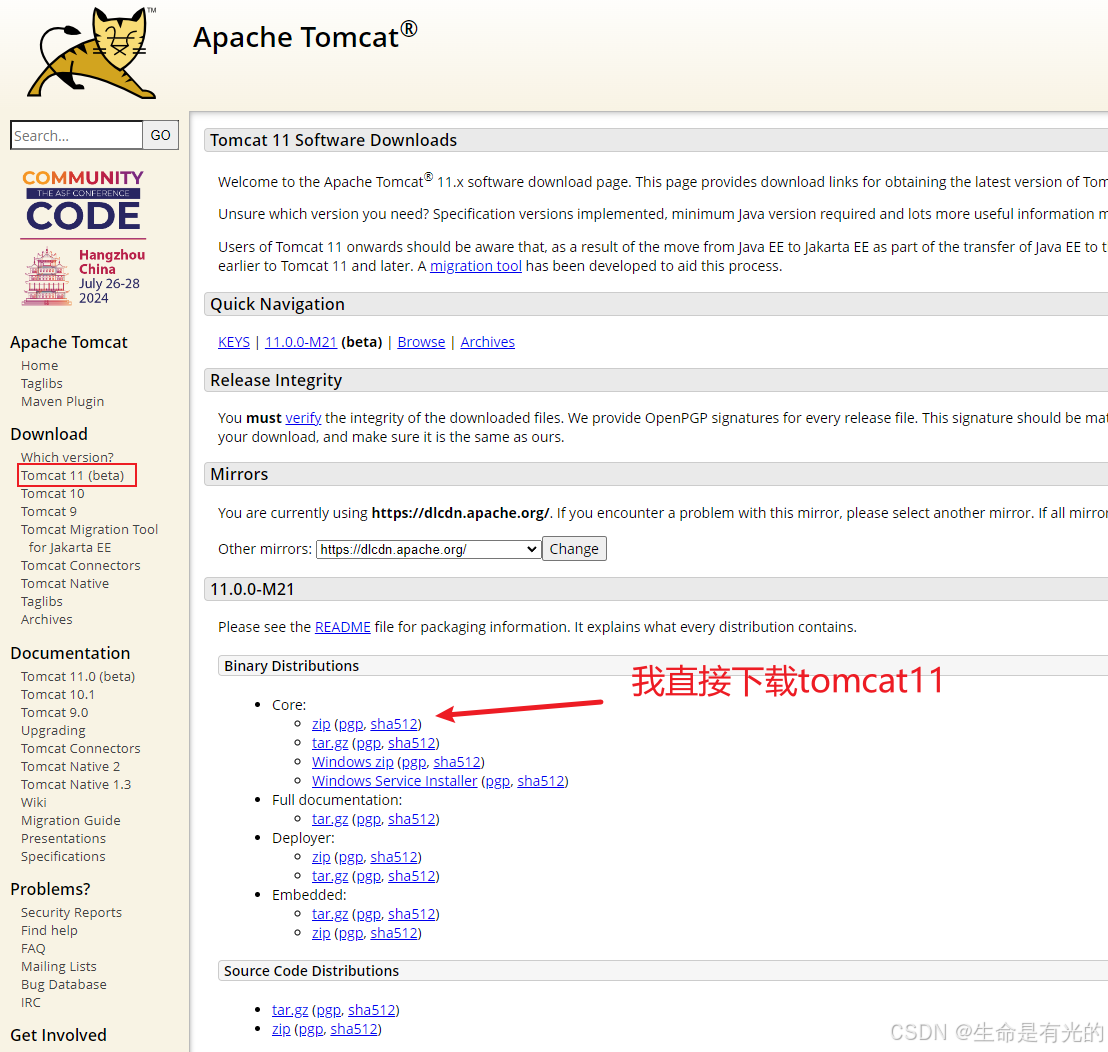1108x1052 pixels.
Task: Click the GO search button
Action: (160, 135)
